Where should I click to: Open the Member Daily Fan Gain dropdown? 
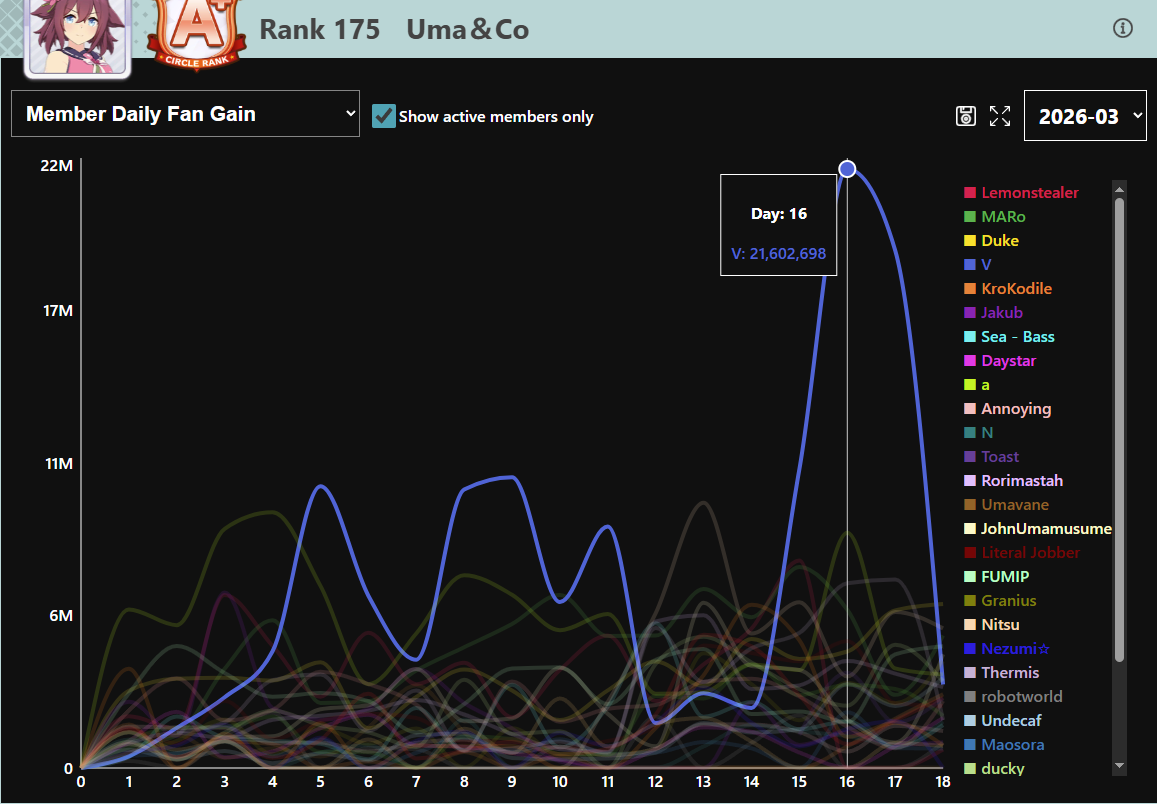[x=185, y=114]
